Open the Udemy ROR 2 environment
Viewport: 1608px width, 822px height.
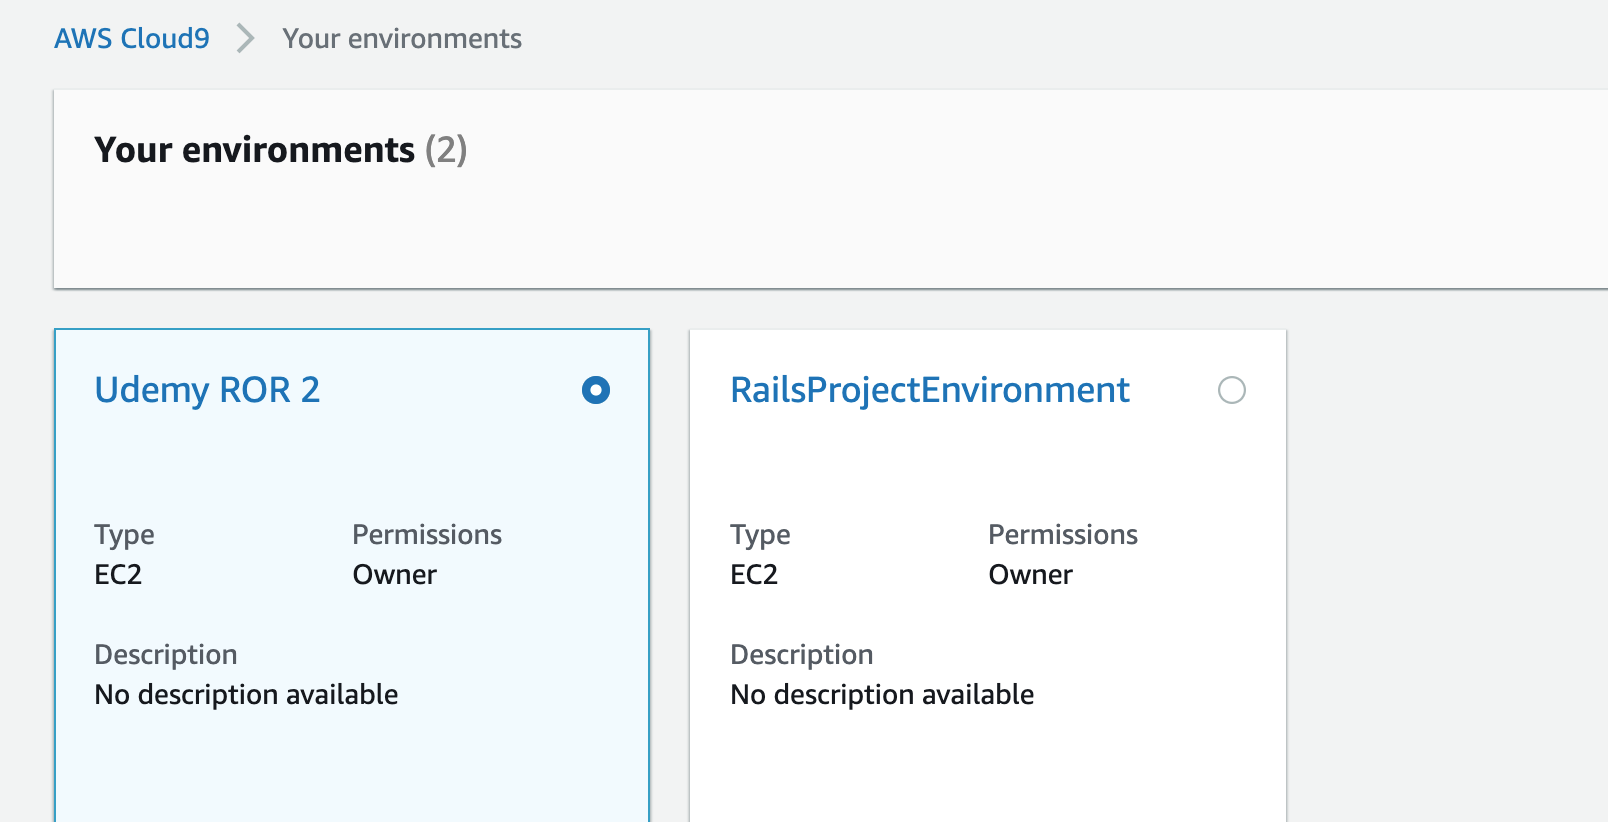click(207, 390)
